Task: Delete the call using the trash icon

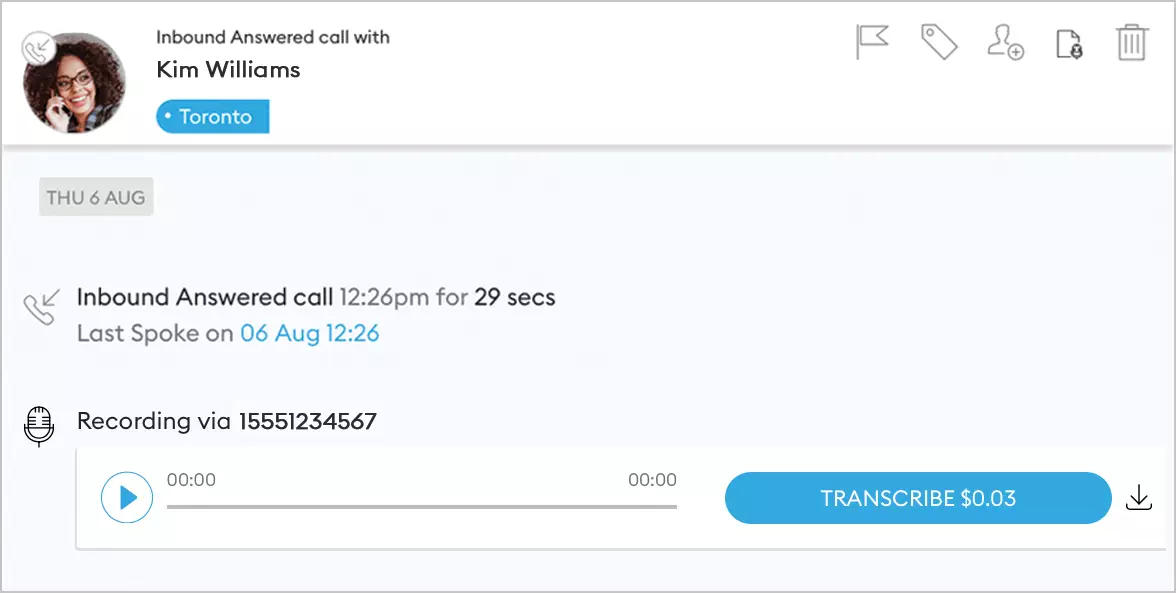Action: [1131, 43]
